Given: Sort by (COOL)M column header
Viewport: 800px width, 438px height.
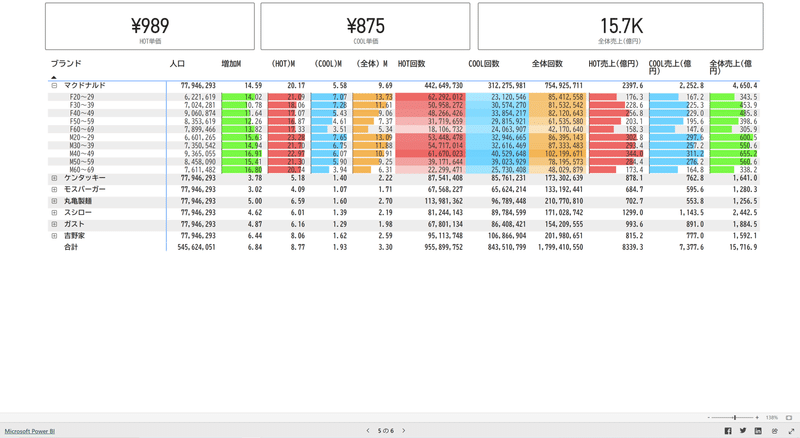Looking at the screenshot, I should [x=328, y=64].
